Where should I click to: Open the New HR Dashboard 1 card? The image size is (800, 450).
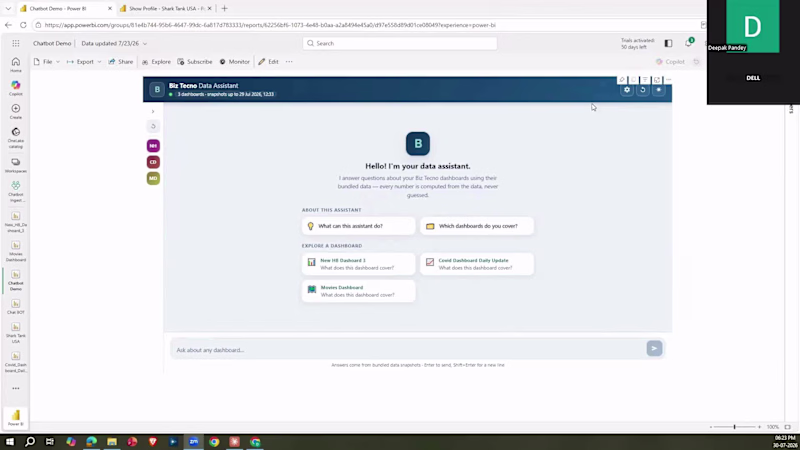(x=359, y=264)
